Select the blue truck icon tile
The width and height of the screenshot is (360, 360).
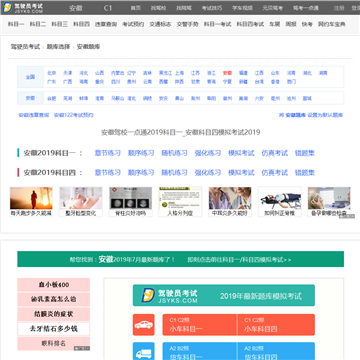tap(144, 351)
